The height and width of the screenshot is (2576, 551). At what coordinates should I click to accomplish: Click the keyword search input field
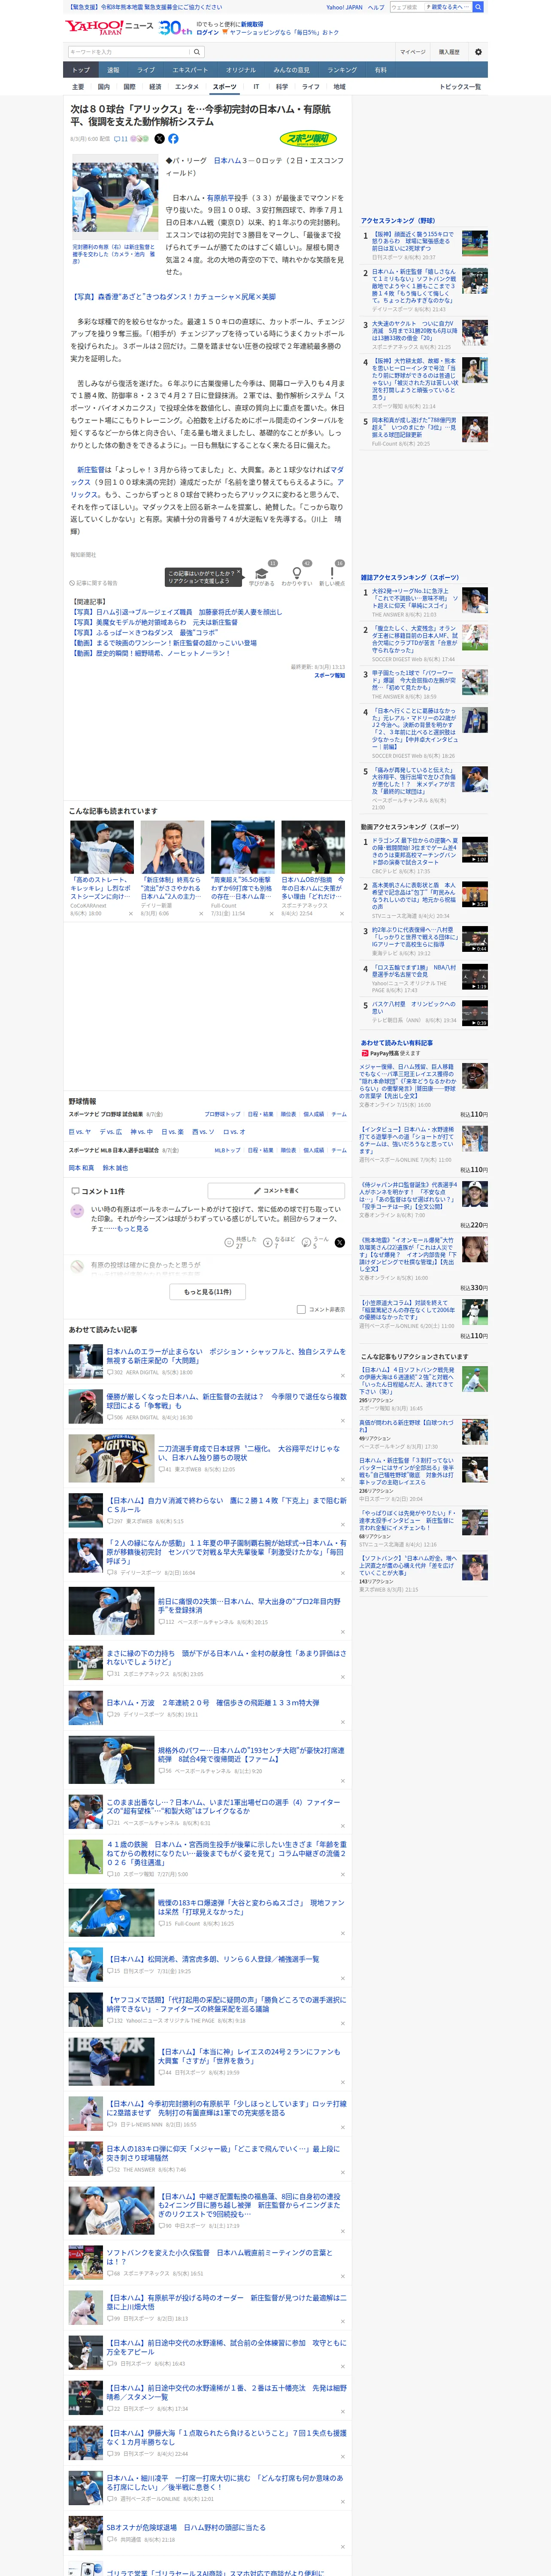click(129, 52)
